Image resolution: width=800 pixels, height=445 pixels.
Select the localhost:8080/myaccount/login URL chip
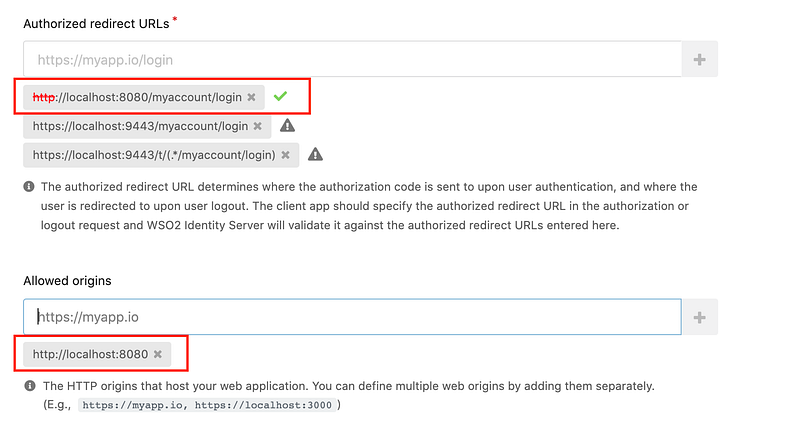pos(137,97)
